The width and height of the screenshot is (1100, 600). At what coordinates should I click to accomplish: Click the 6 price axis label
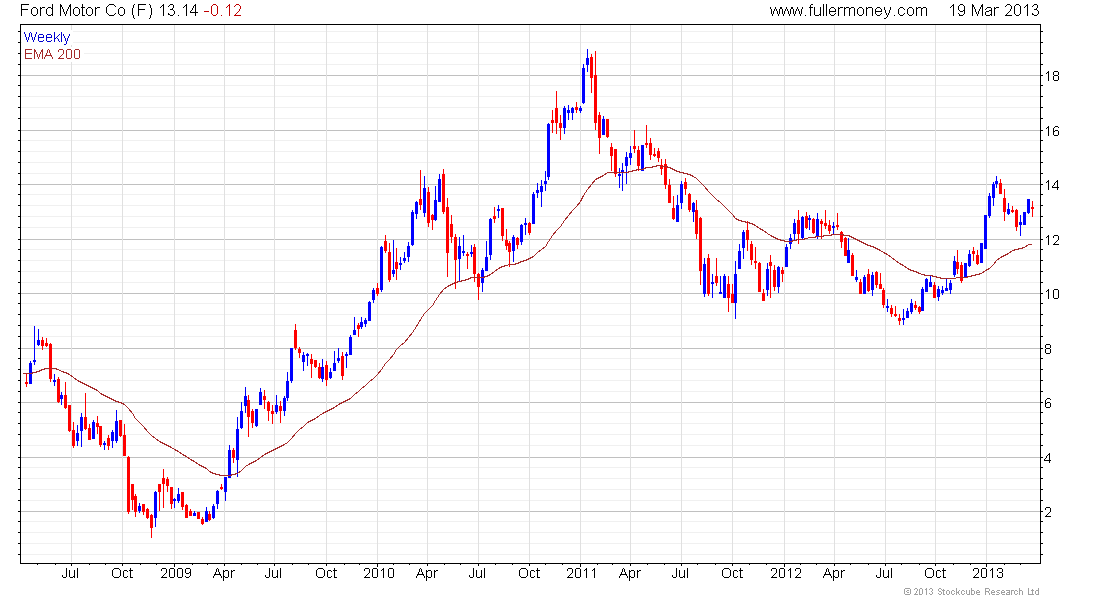tap(1048, 404)
